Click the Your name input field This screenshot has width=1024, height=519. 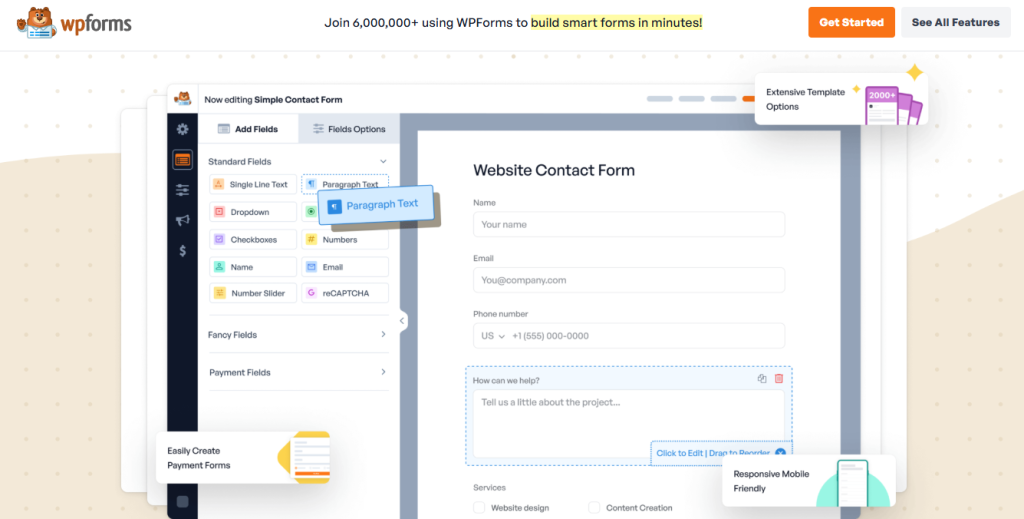(x=629, y=225)
